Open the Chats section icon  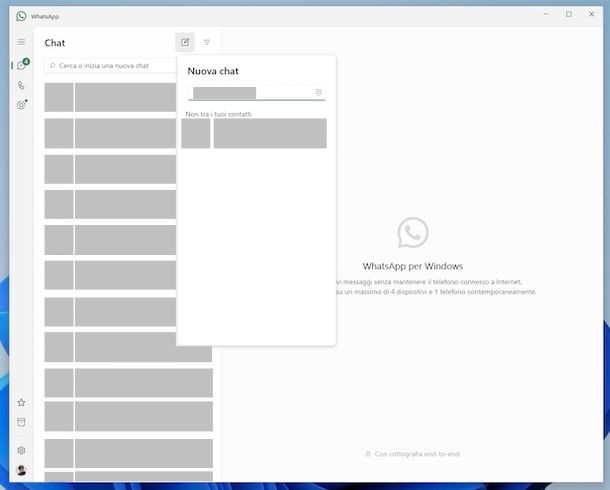pyautogui.click(x=22, y=65)
